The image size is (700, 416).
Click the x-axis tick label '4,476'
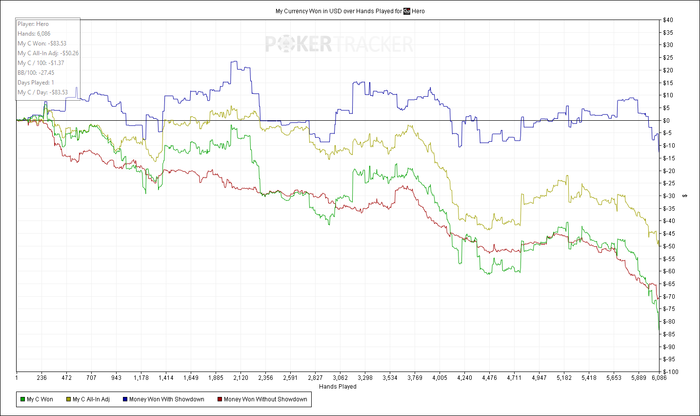coord(489,378)
